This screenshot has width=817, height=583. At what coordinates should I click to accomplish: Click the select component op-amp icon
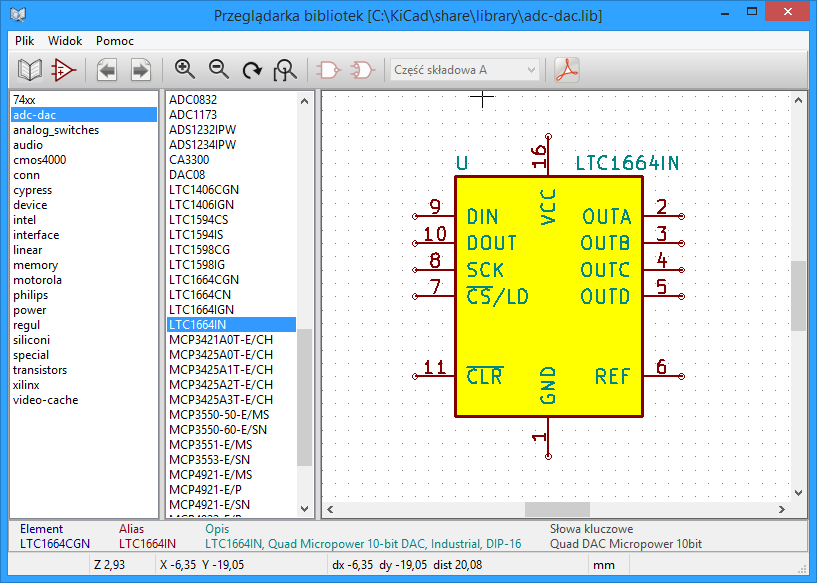coord(64,70)
